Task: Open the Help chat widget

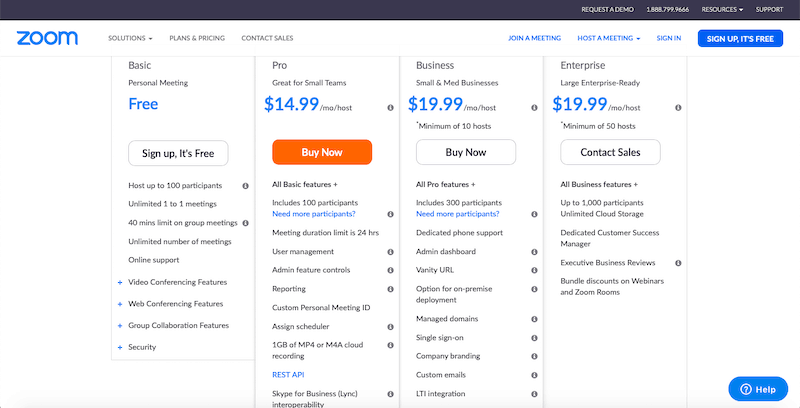Action: 757,389
